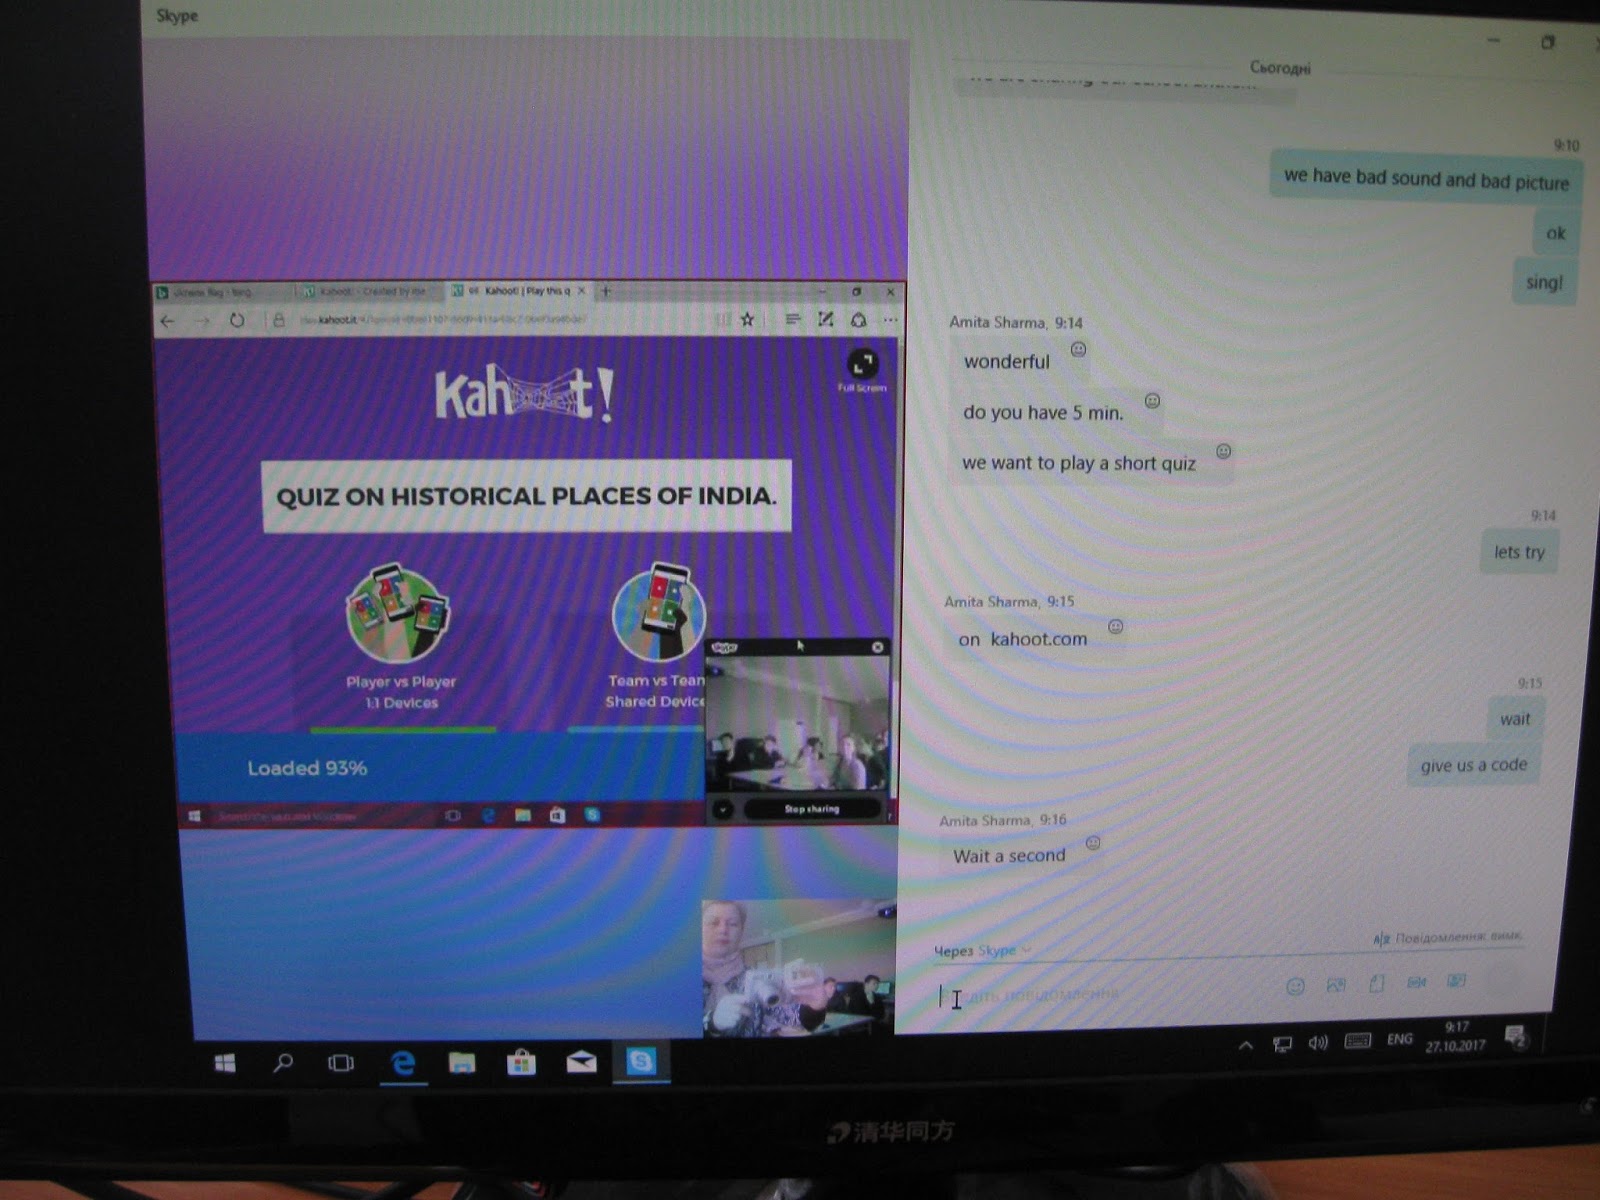Expand the 'Через Skype' dropdown
The width and height of the screenshot is (1600, 1200).
click(x=982, y=950)
